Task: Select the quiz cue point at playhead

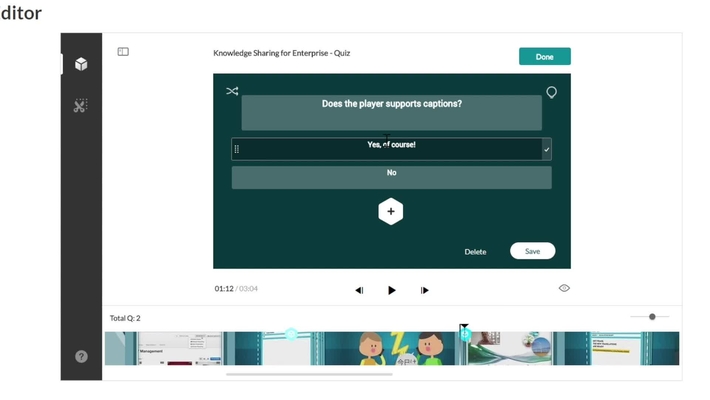Action: tap(465, 335)
